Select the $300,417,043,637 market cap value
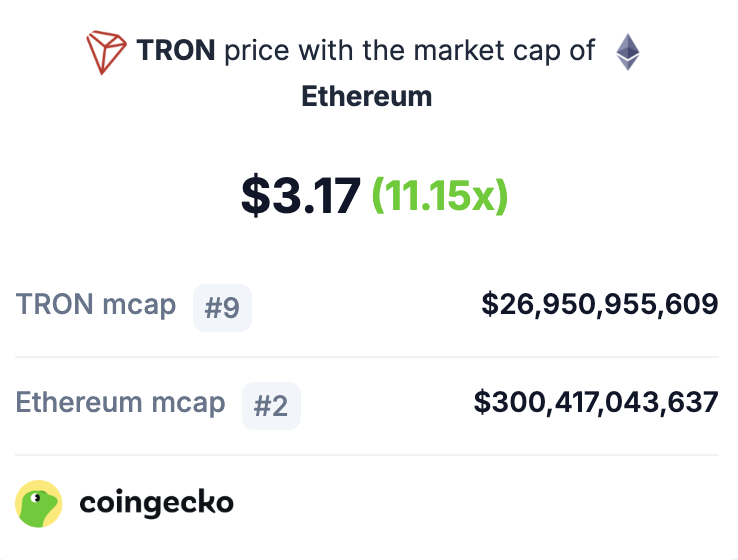The height and width of the screenshot is (560, 738). 596,402
